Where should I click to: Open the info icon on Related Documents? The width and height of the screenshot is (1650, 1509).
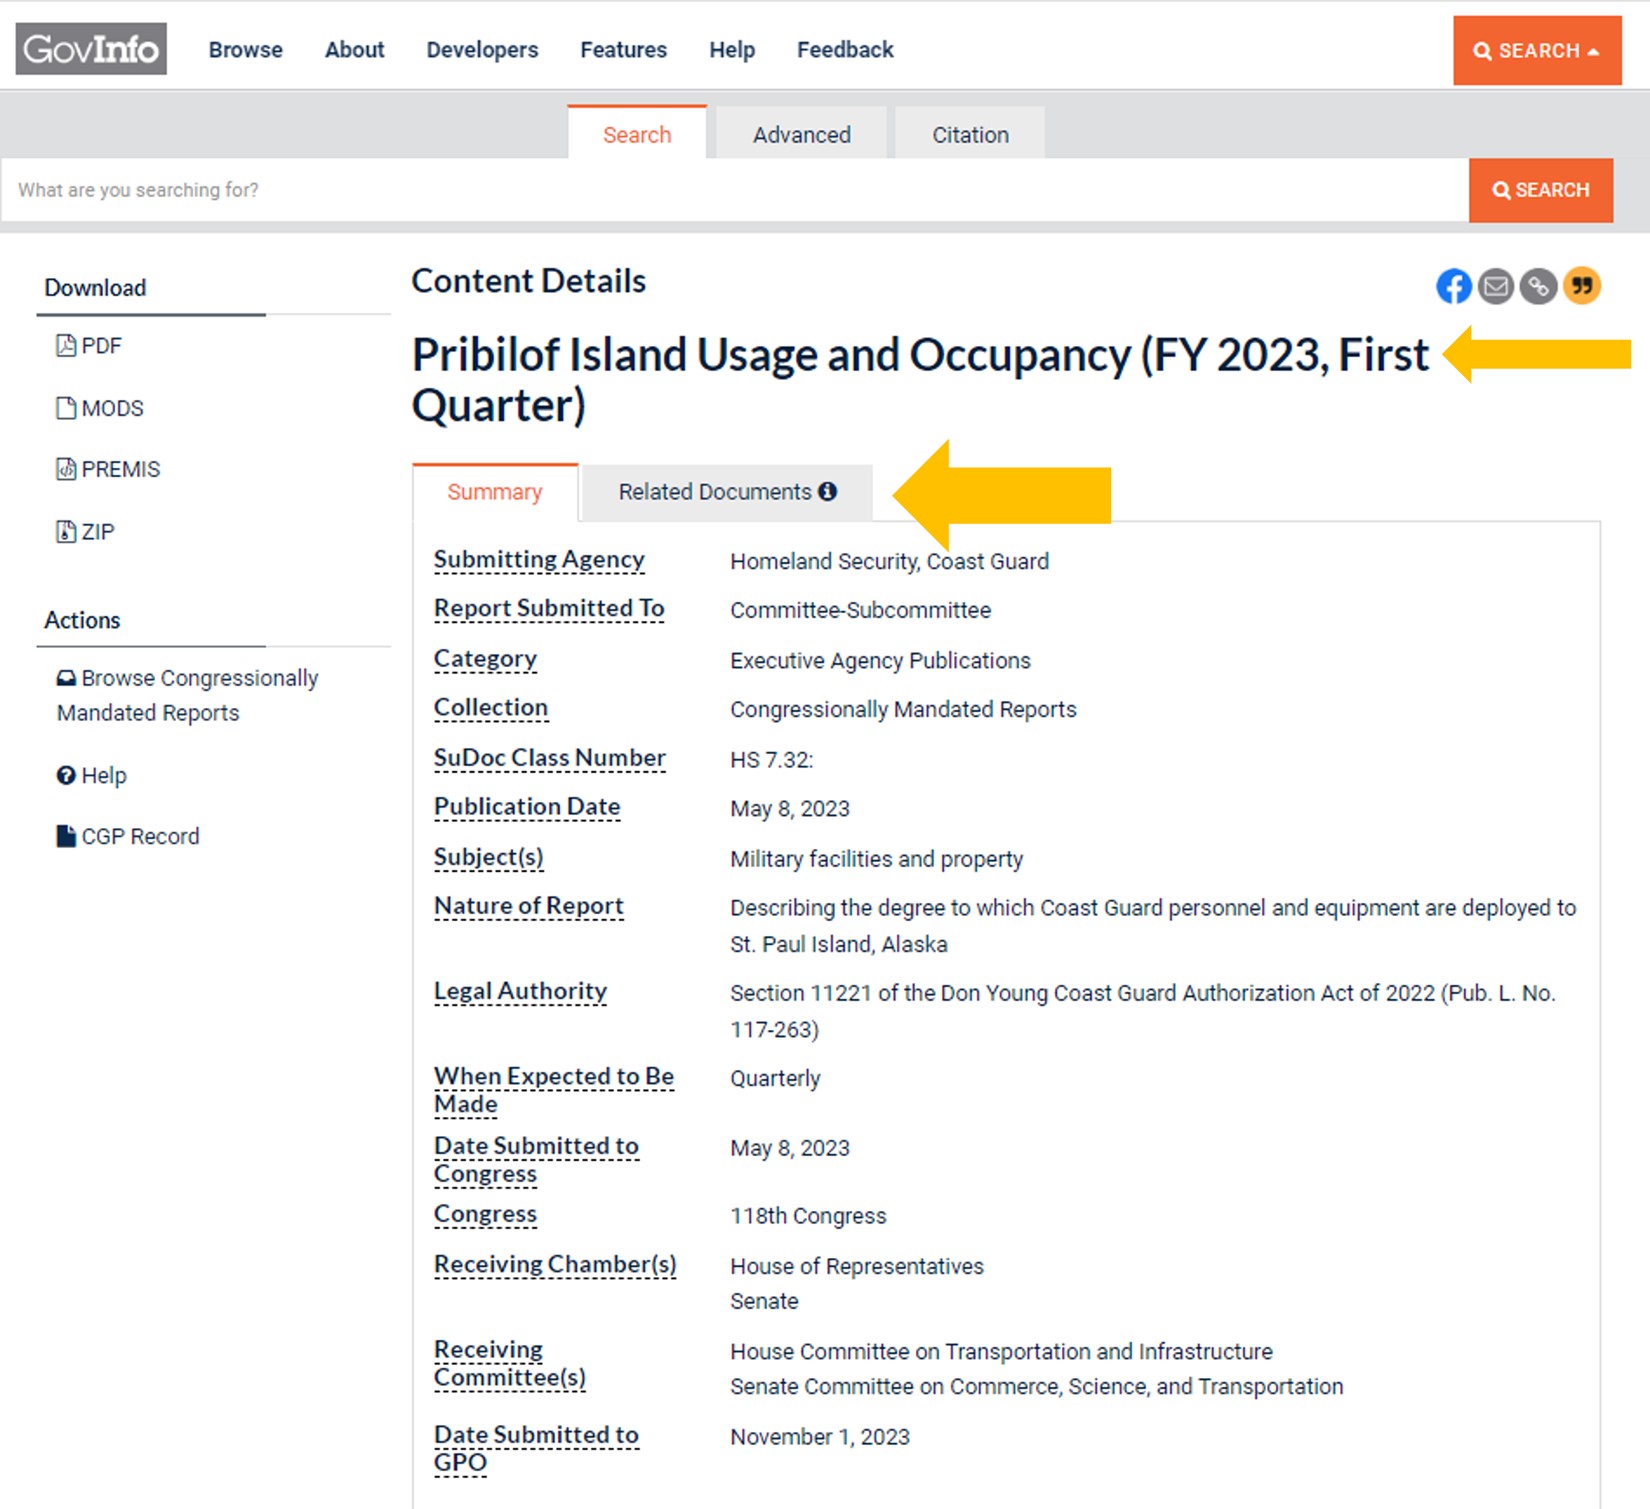(828, 491)
